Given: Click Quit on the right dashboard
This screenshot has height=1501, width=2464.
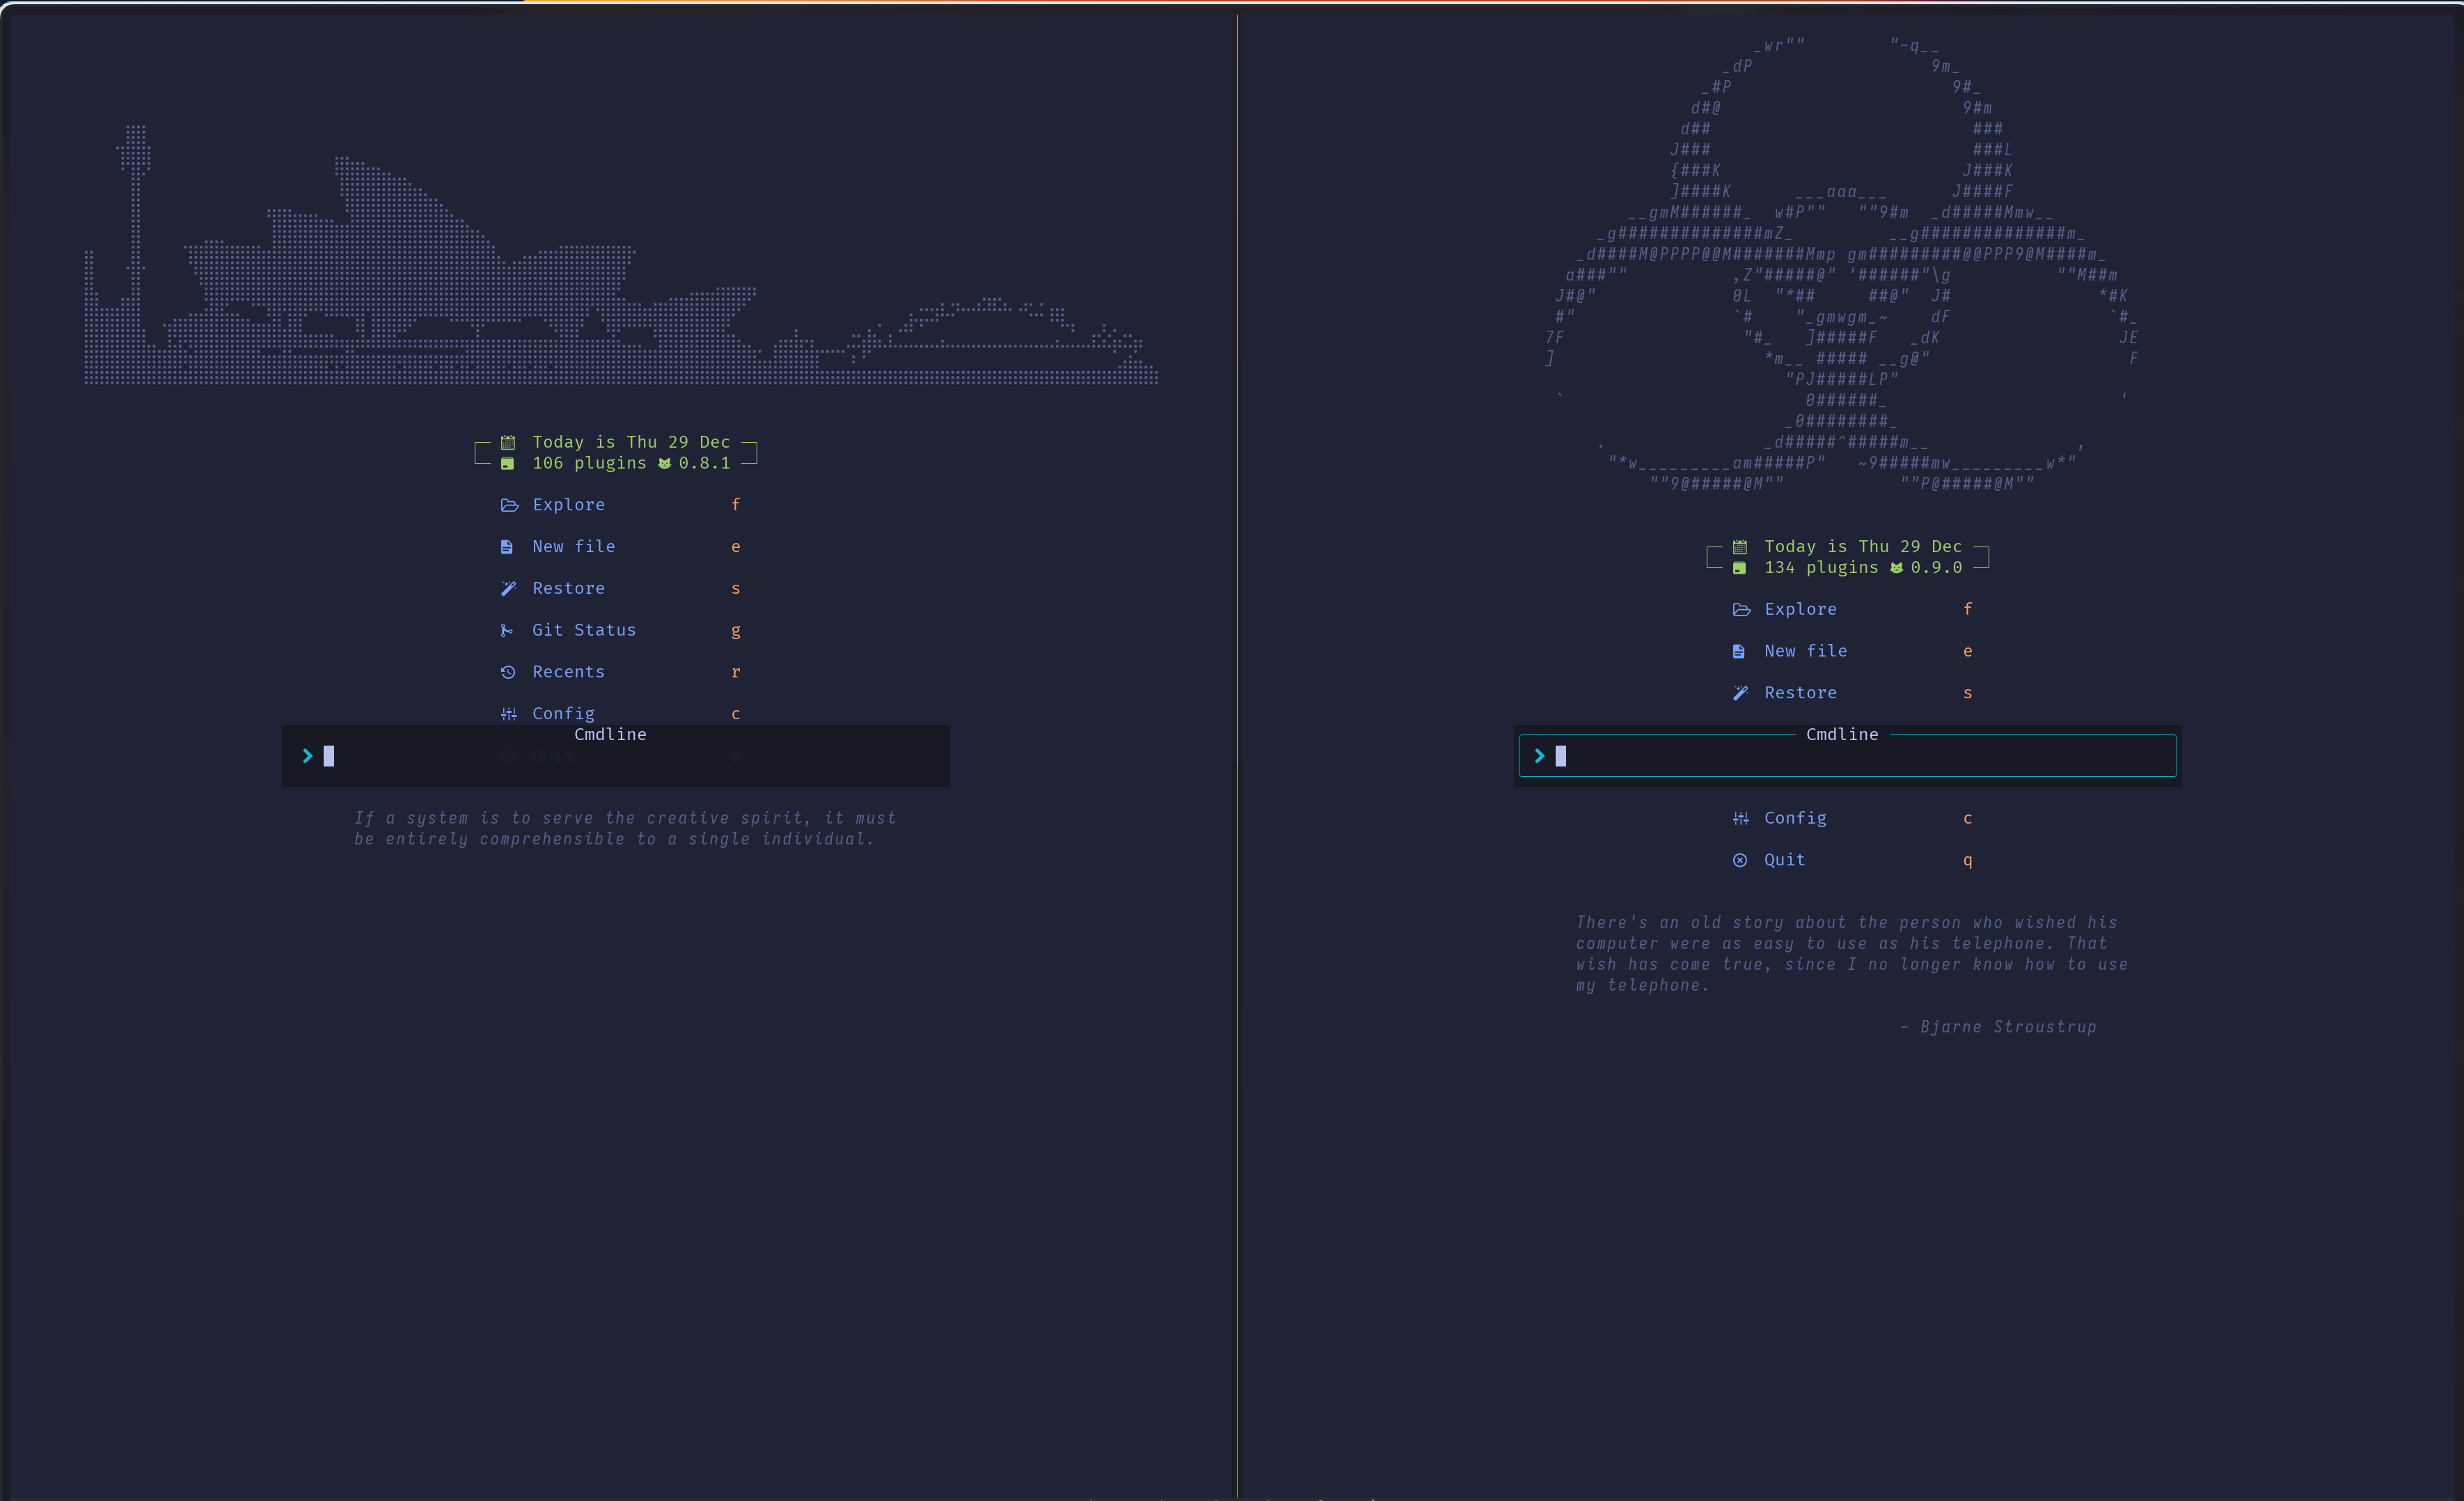Looking at the screenshot, I should (x=1783, y=859).
